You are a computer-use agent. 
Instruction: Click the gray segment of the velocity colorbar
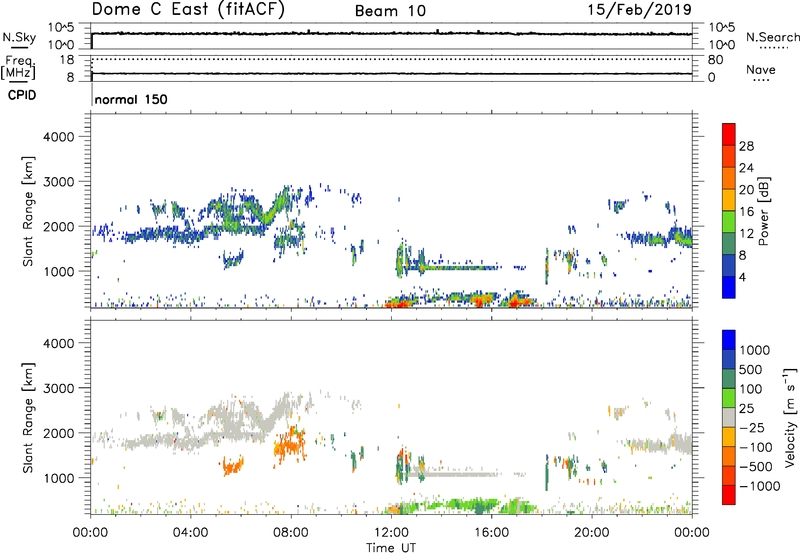pos(729,417)
